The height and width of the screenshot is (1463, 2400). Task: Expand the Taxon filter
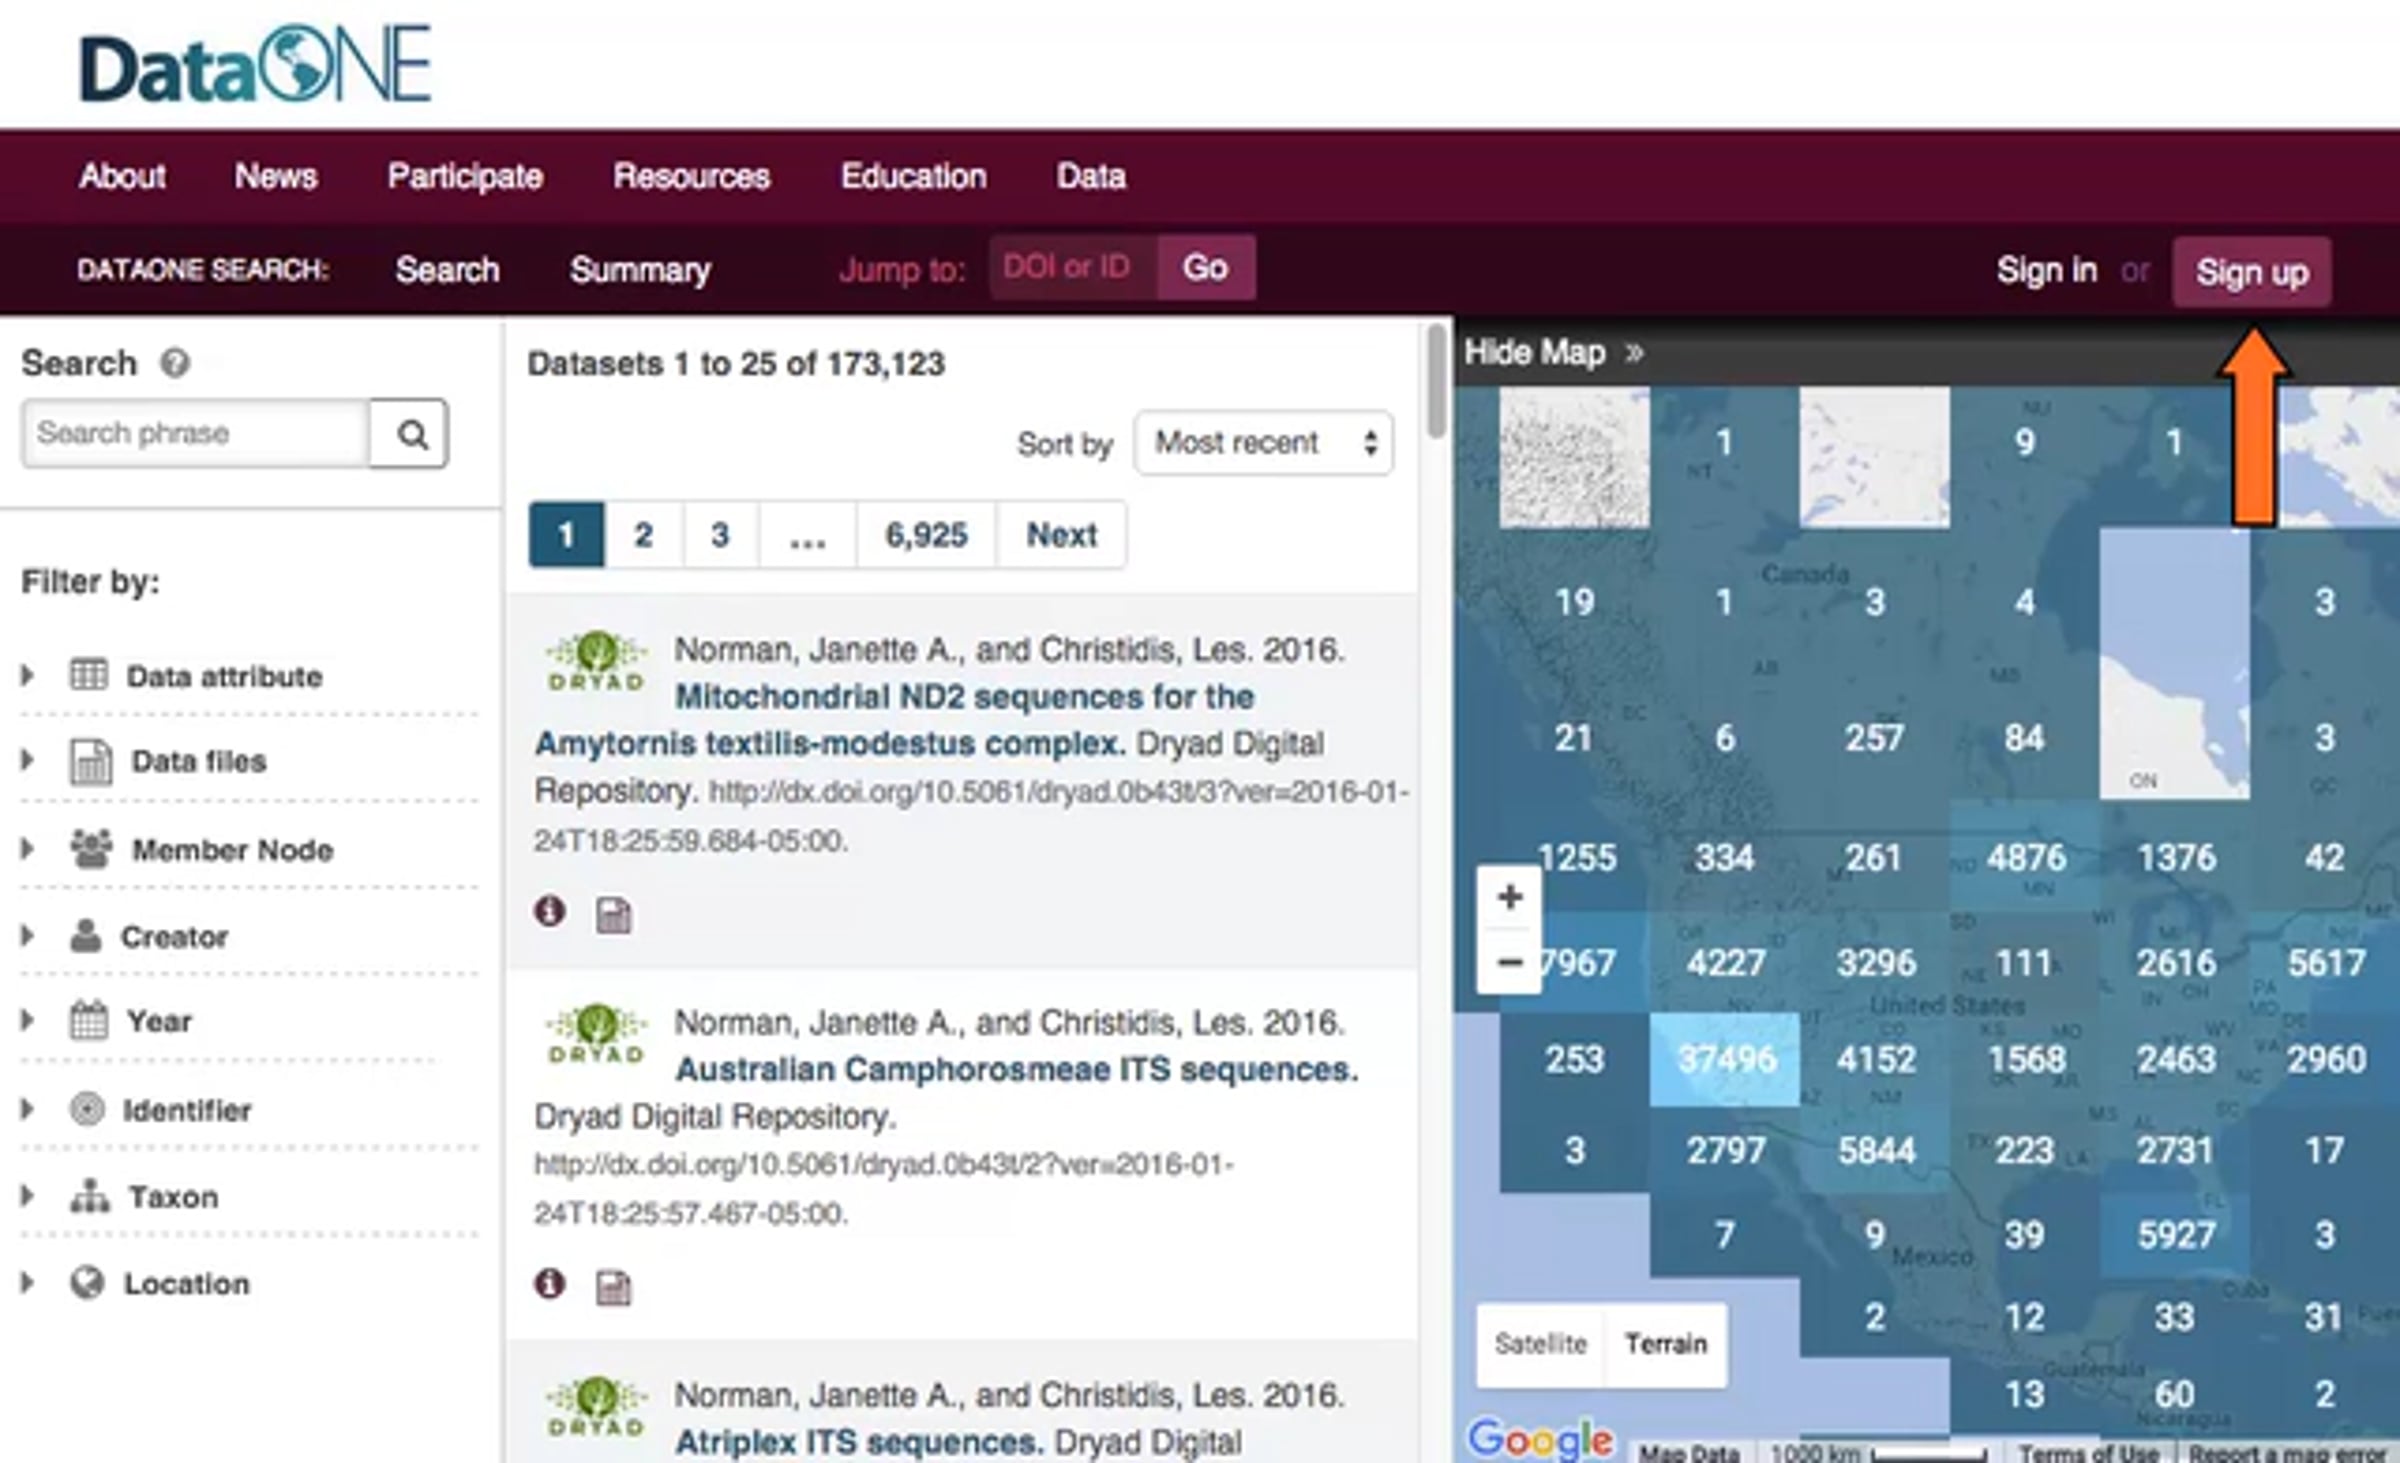tap(172, 1197)
